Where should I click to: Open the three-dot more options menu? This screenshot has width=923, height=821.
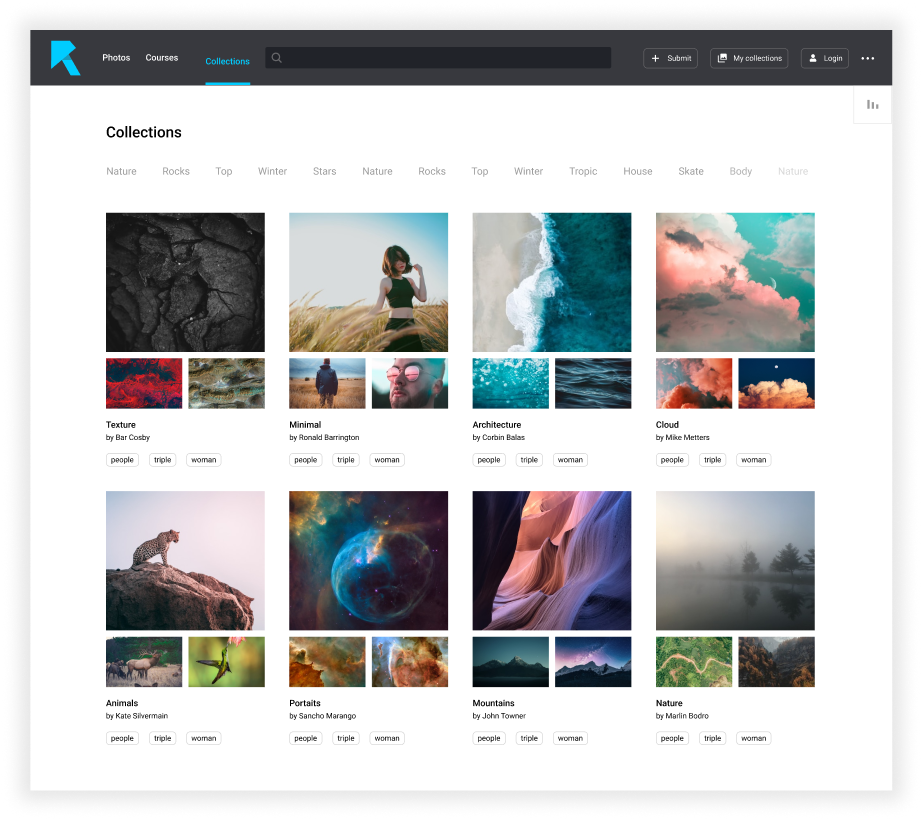(867, 58)
